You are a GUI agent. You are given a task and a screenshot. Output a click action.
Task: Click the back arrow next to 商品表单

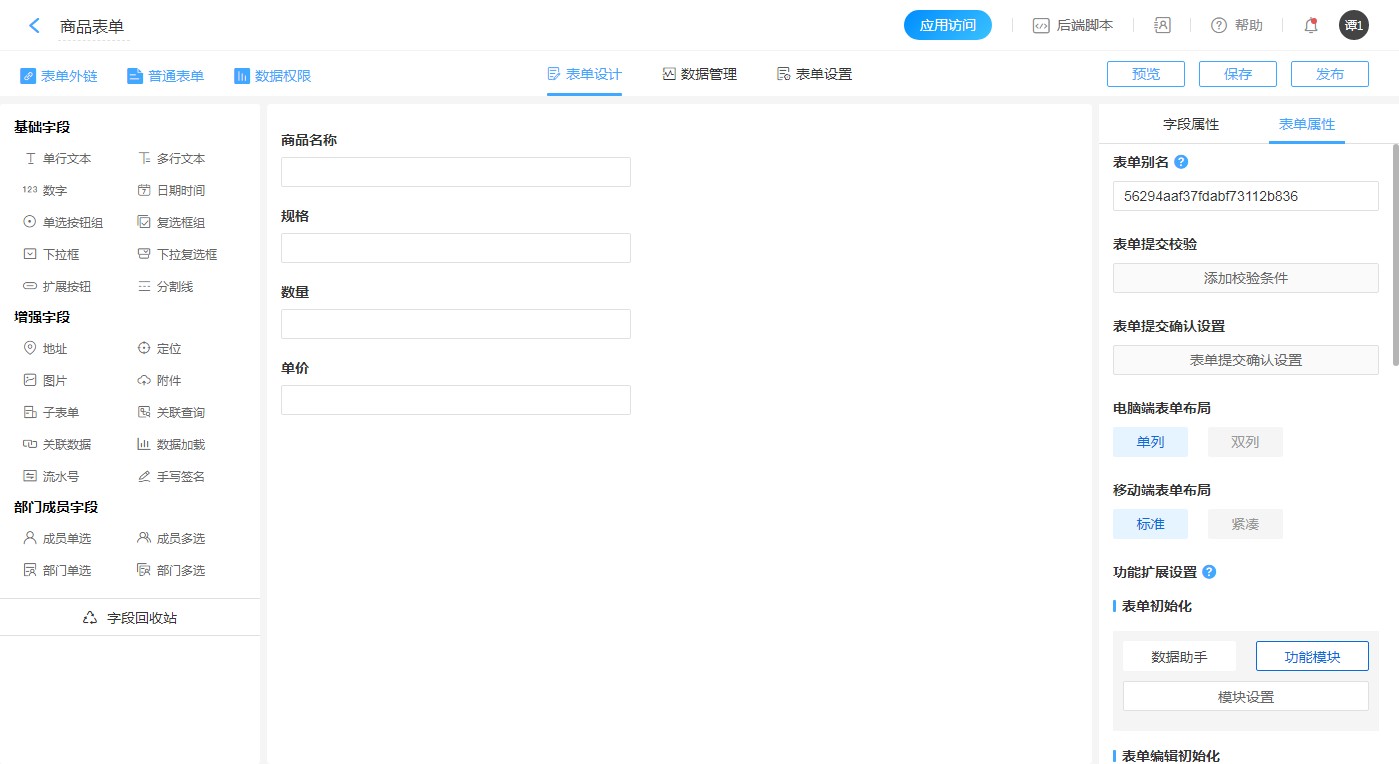coord(34,26)
